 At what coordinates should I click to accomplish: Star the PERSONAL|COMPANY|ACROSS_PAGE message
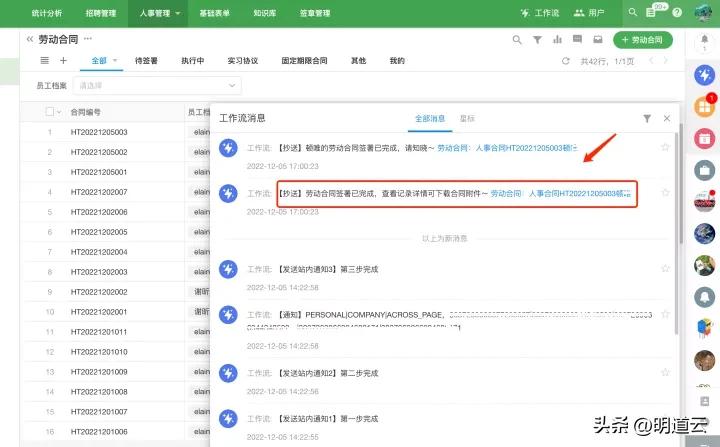665,314
